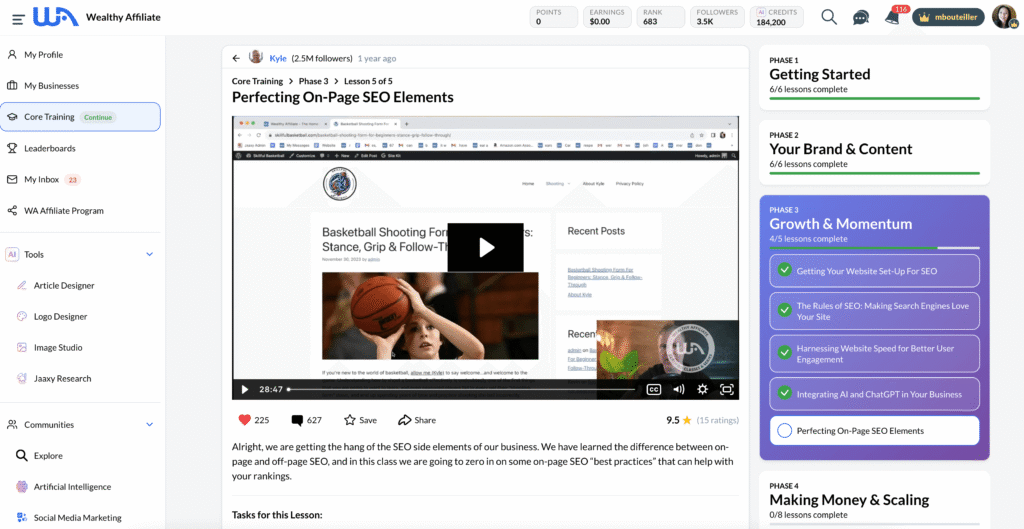Toggle fullscreen on the video player
Screen dimensions: 1024x529
pyautogui.click(x=727, y=389)
